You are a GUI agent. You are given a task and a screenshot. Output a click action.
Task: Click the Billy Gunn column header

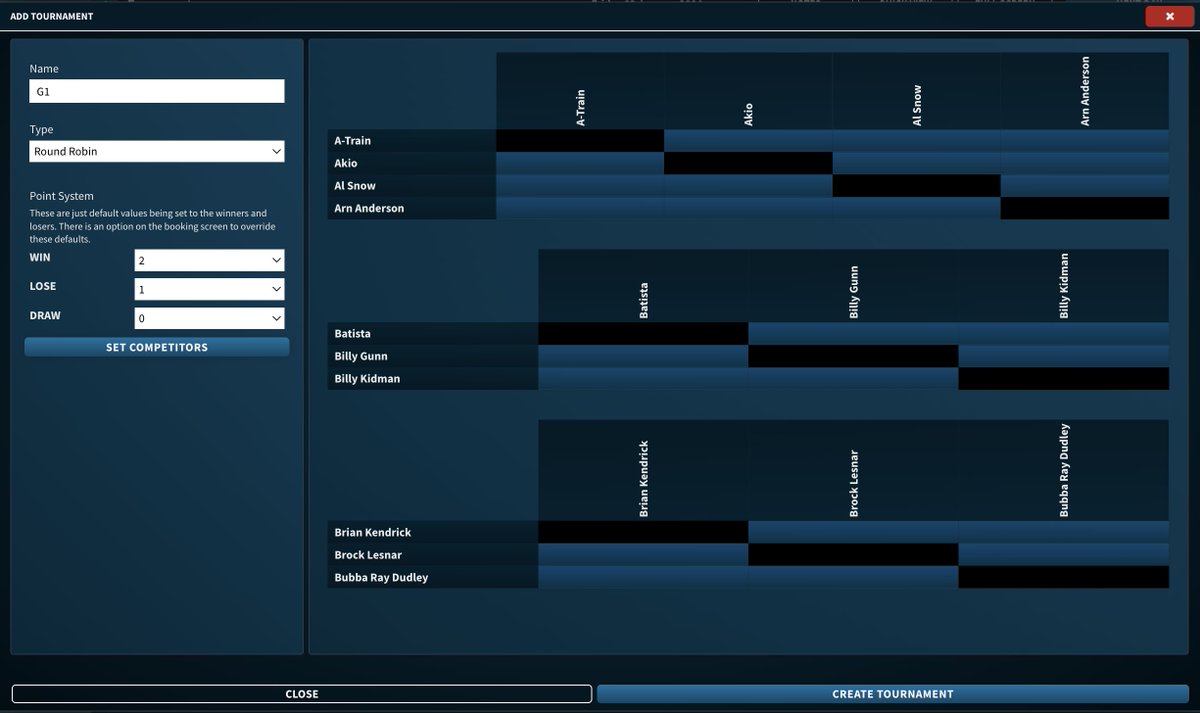(853, 286)
